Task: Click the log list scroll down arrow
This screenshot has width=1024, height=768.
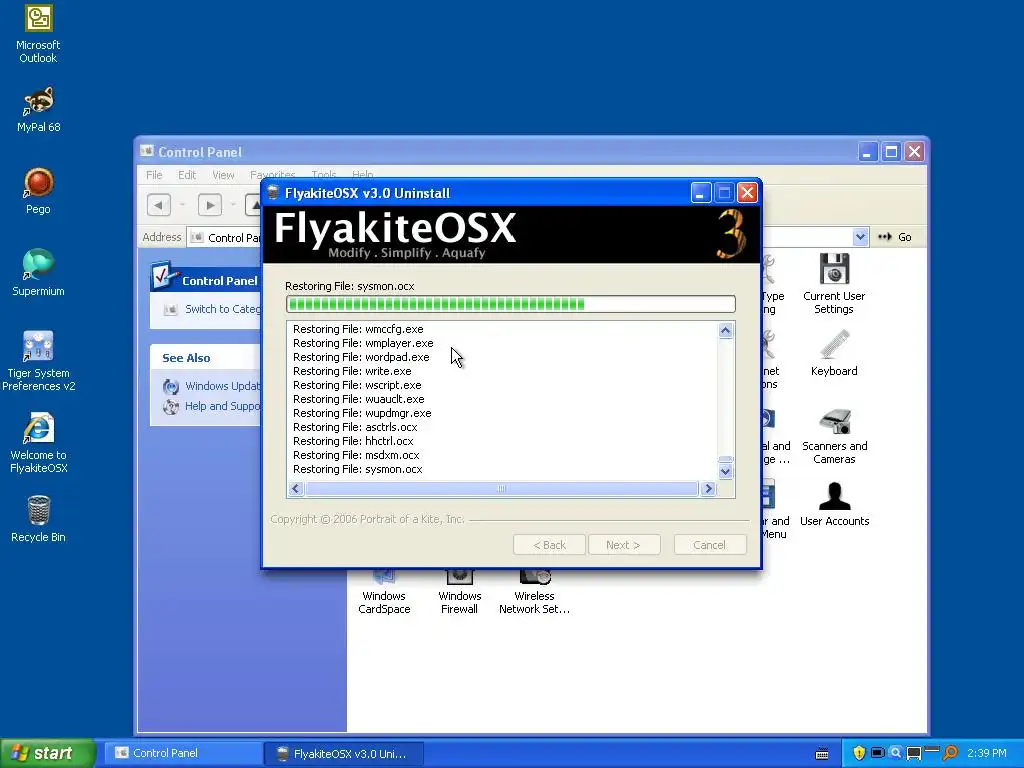Action: click(x=725, y=472)
